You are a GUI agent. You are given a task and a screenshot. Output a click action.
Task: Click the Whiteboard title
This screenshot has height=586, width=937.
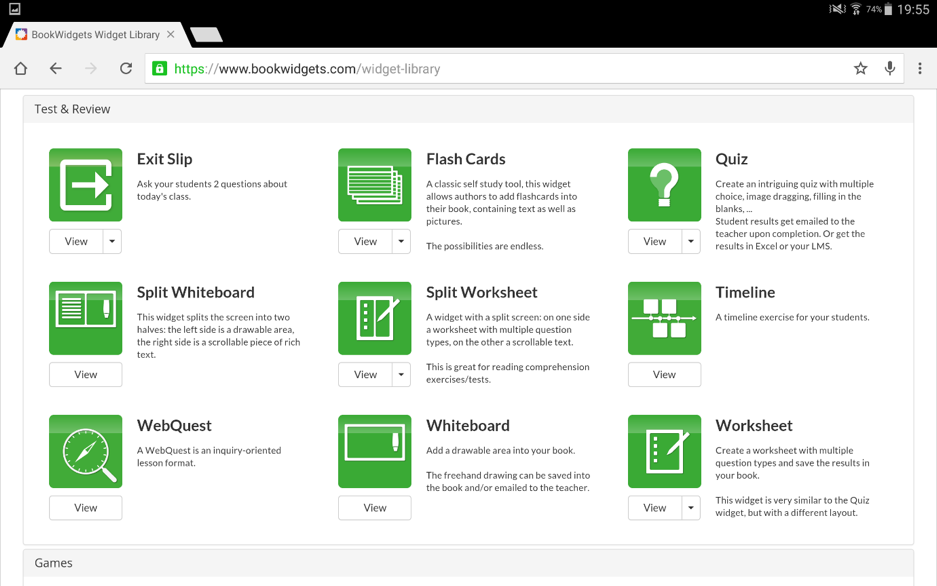click(x=468, y=426)
